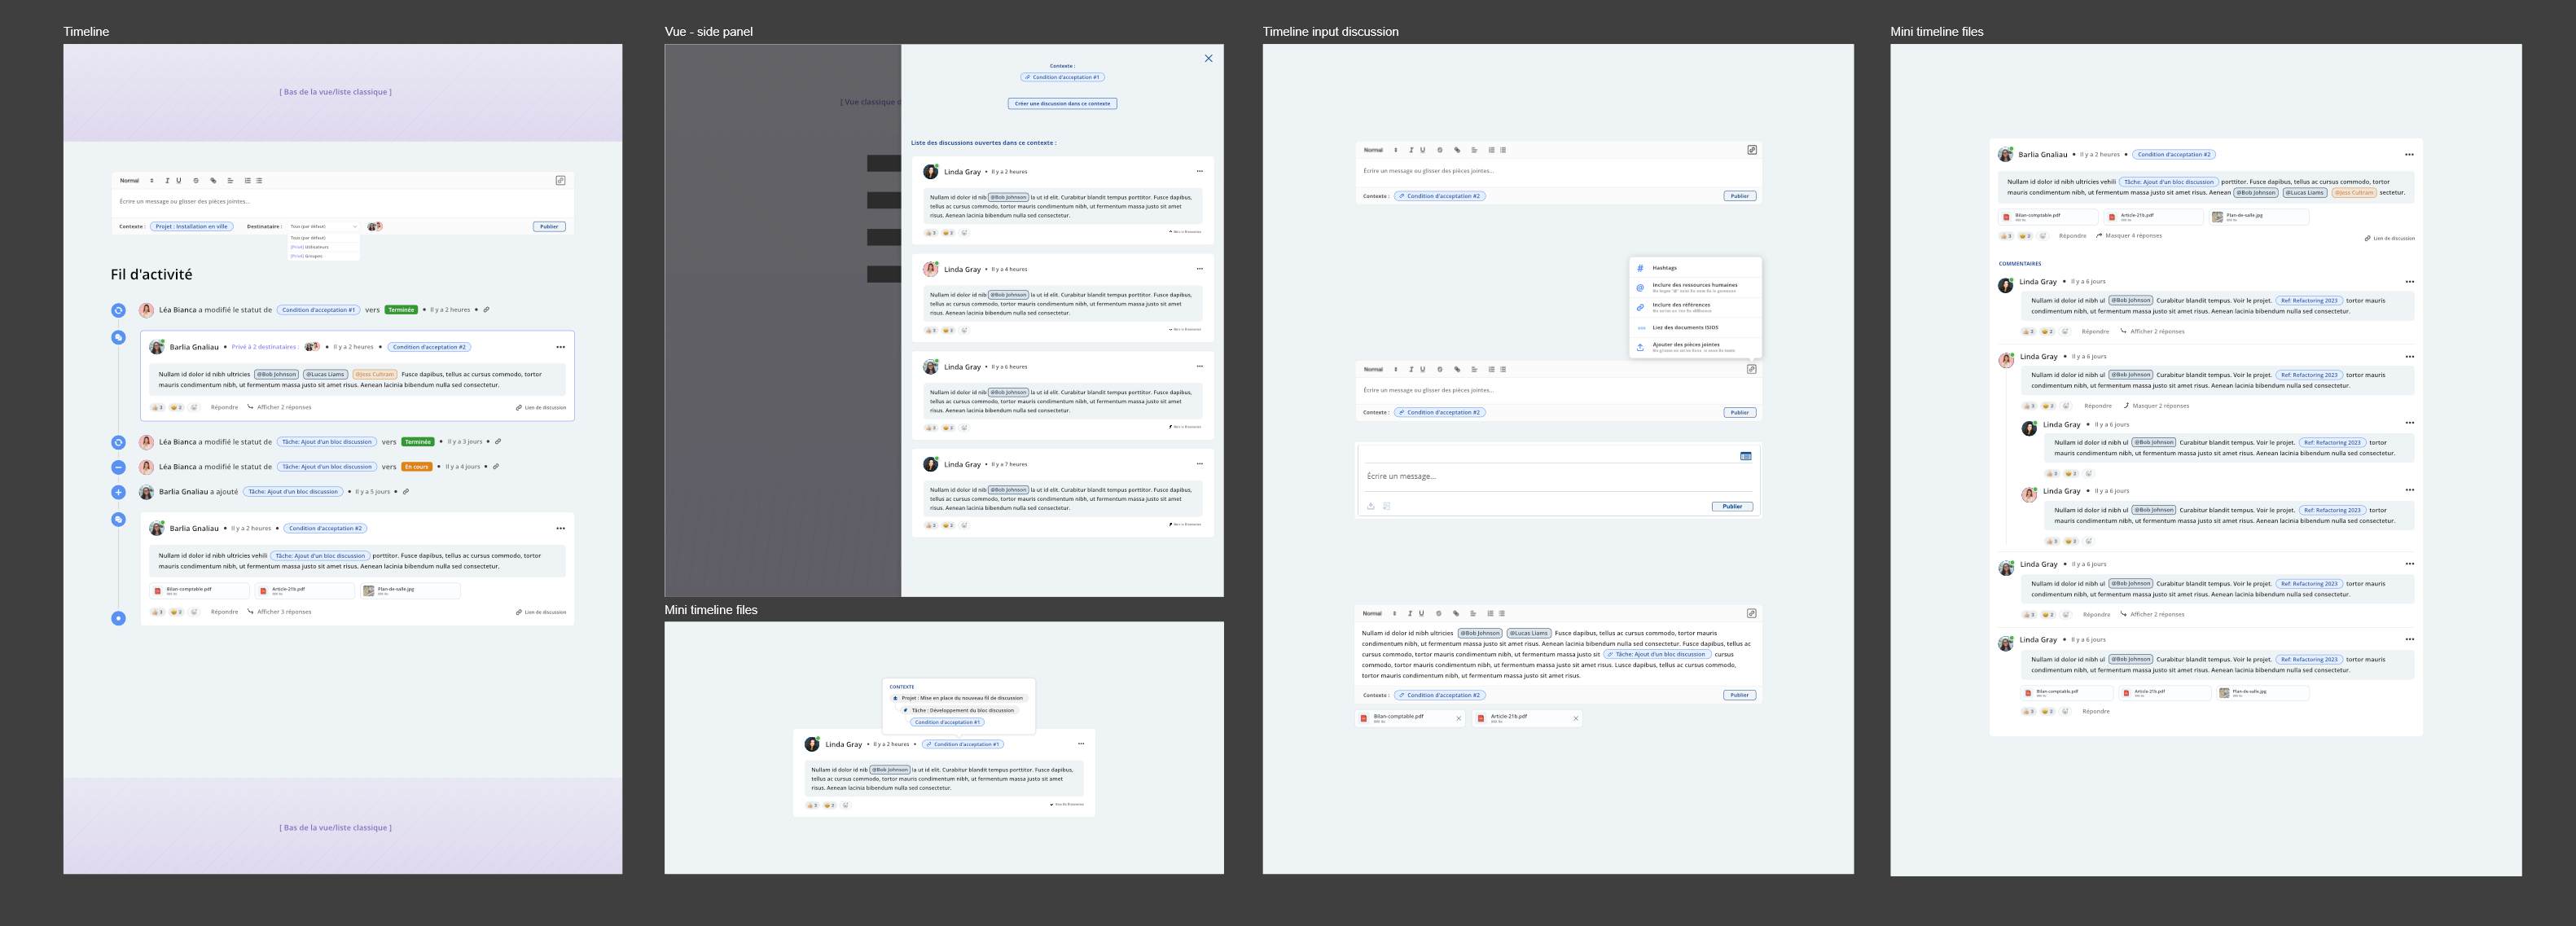Screen dimensions: 2576x926
Task: Choose 'Liez des documents ISIOS' menu entry
Action: coord(1694,327)
